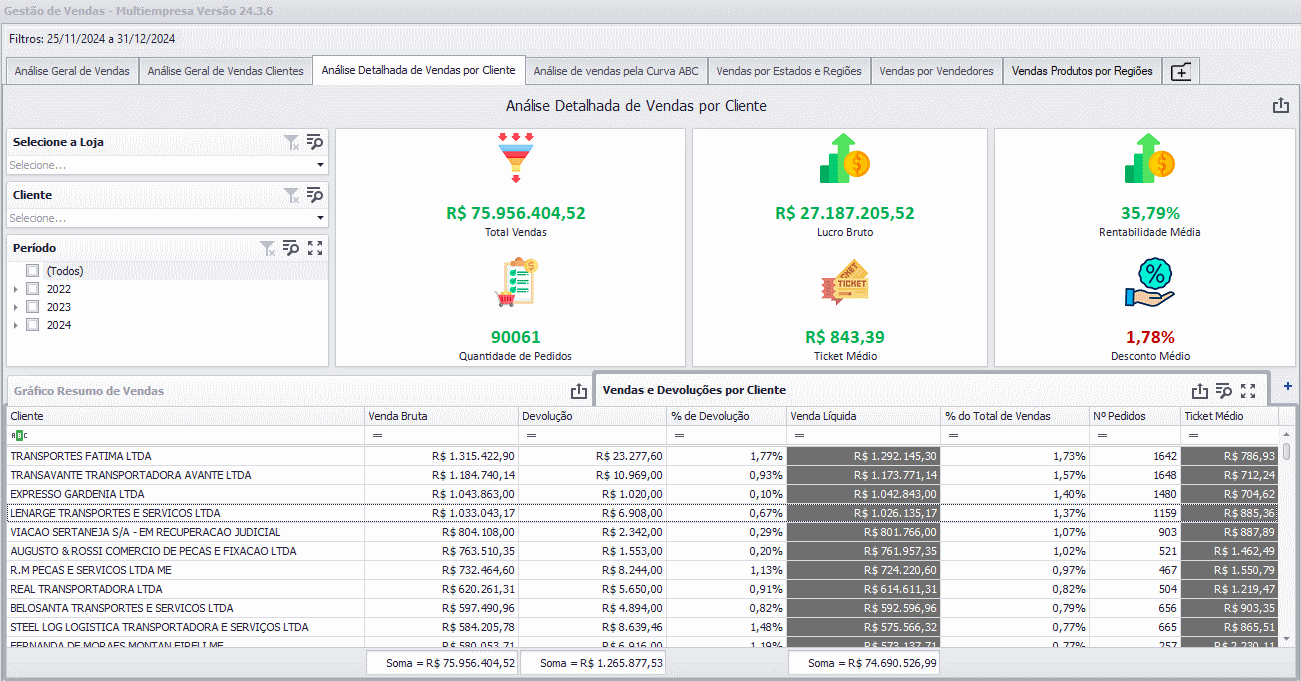Click the export icon beside the dashboard title
Image resolution: width=1301 pixels, height=681 pixels.
click(x=1280, y=106)
